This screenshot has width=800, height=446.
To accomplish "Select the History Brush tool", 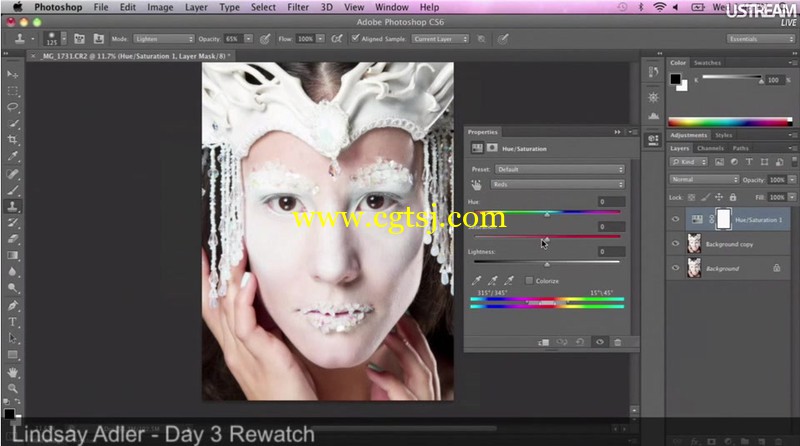I will (13, 222).
